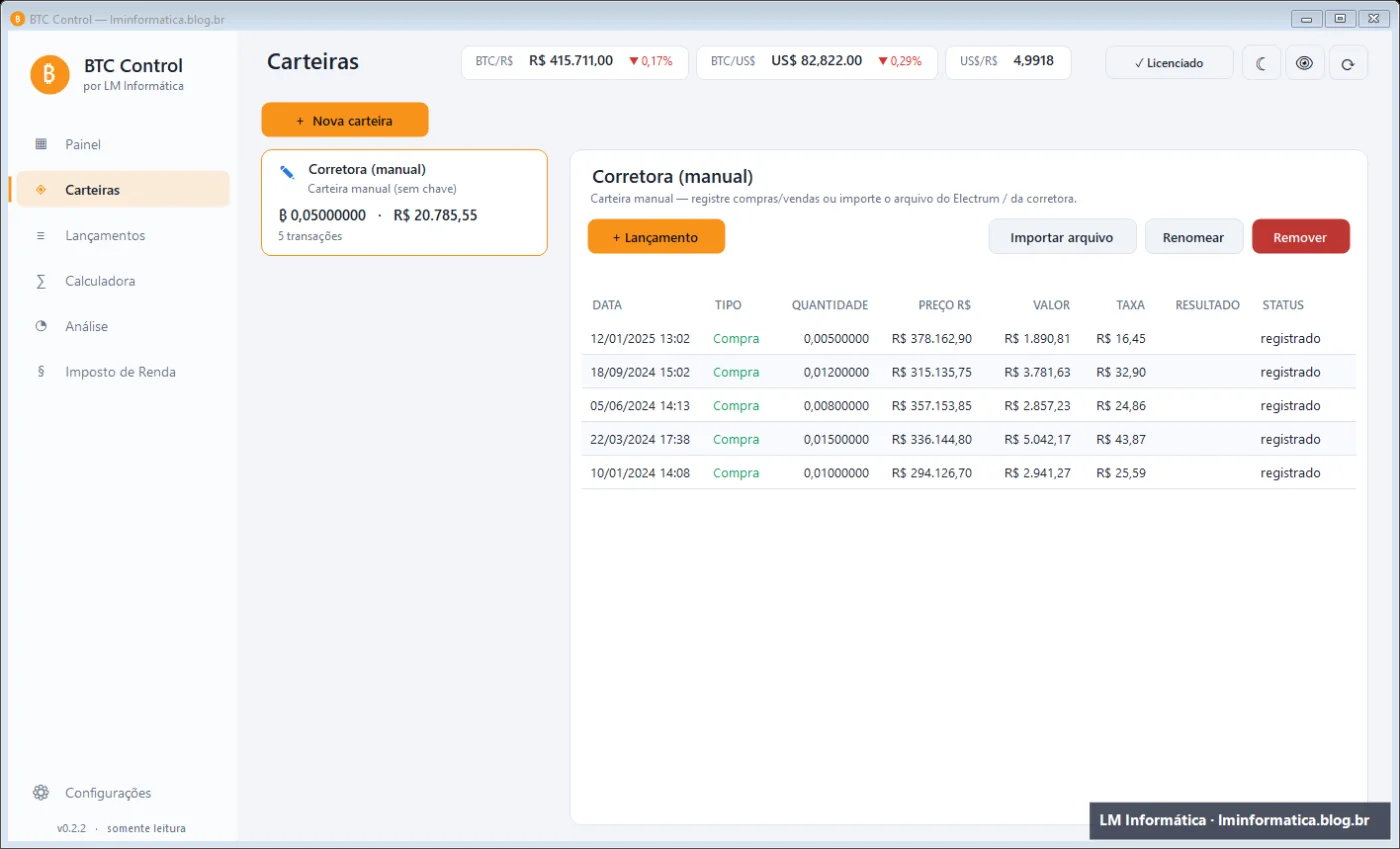Open the Painel section
This screenshot has height=849, width=1400.
coord(123,144)
